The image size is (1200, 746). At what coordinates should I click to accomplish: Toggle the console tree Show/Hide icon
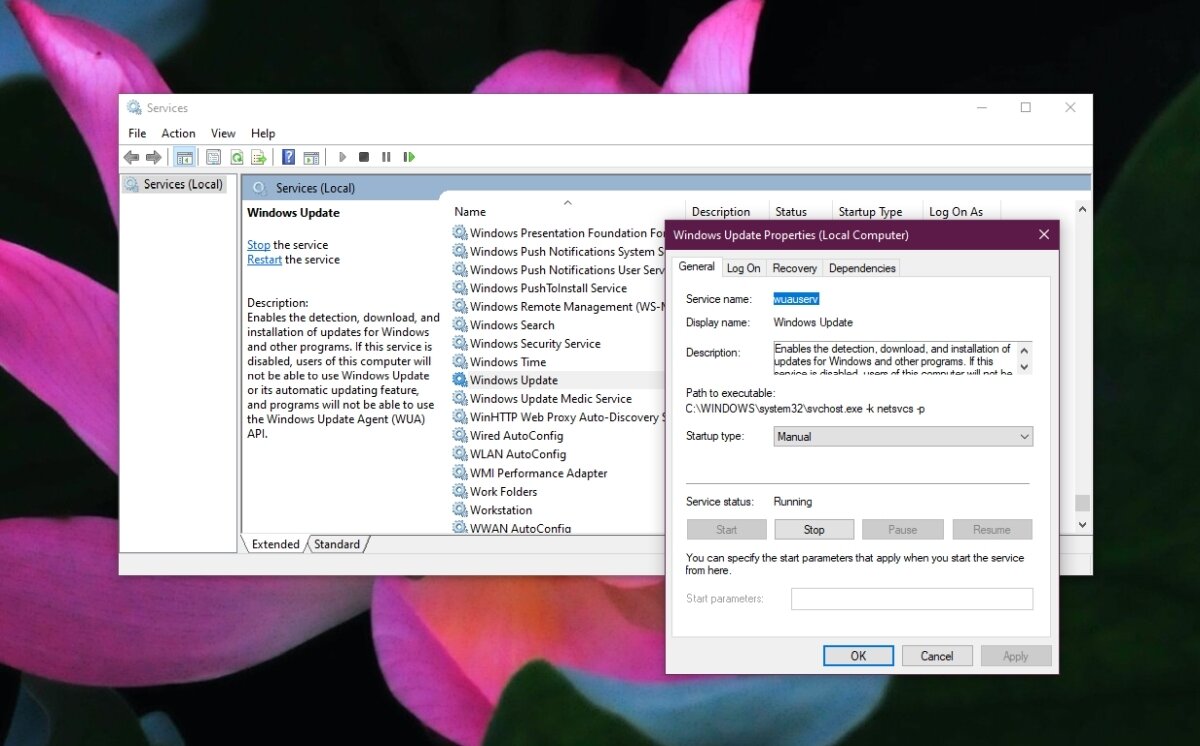tap(184, 157)
